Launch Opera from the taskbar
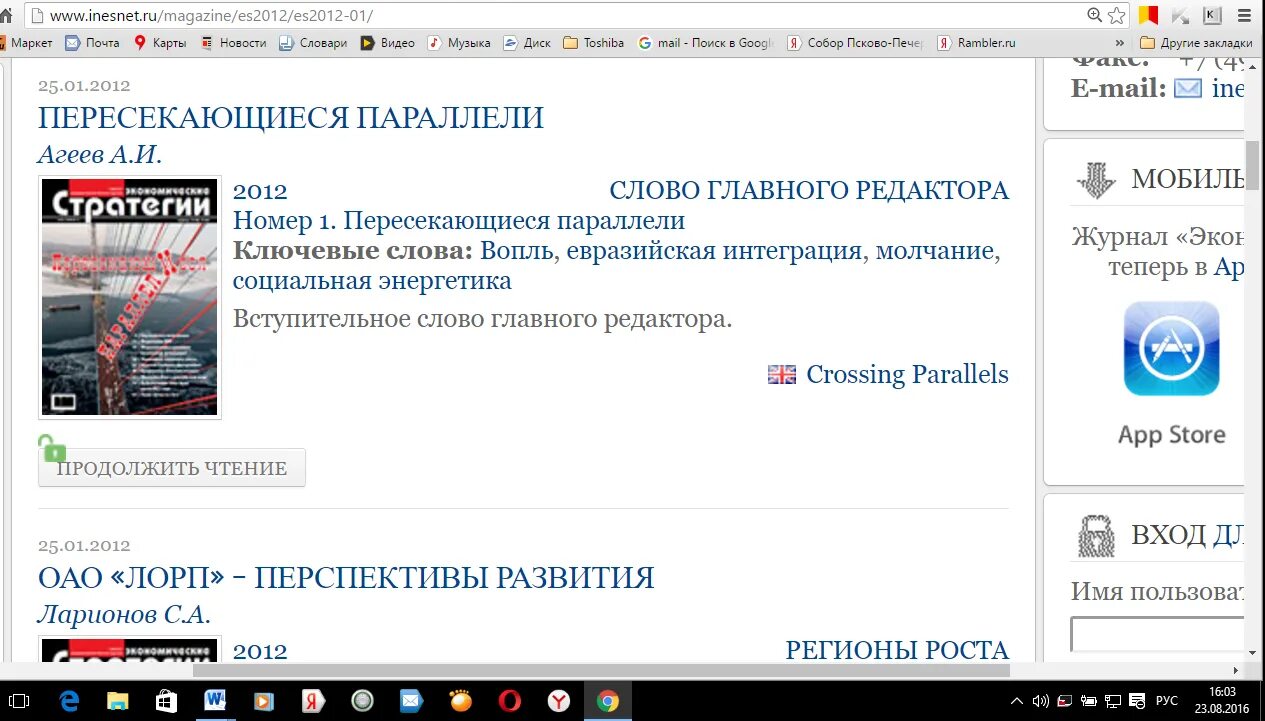 (x=508, y=700)
